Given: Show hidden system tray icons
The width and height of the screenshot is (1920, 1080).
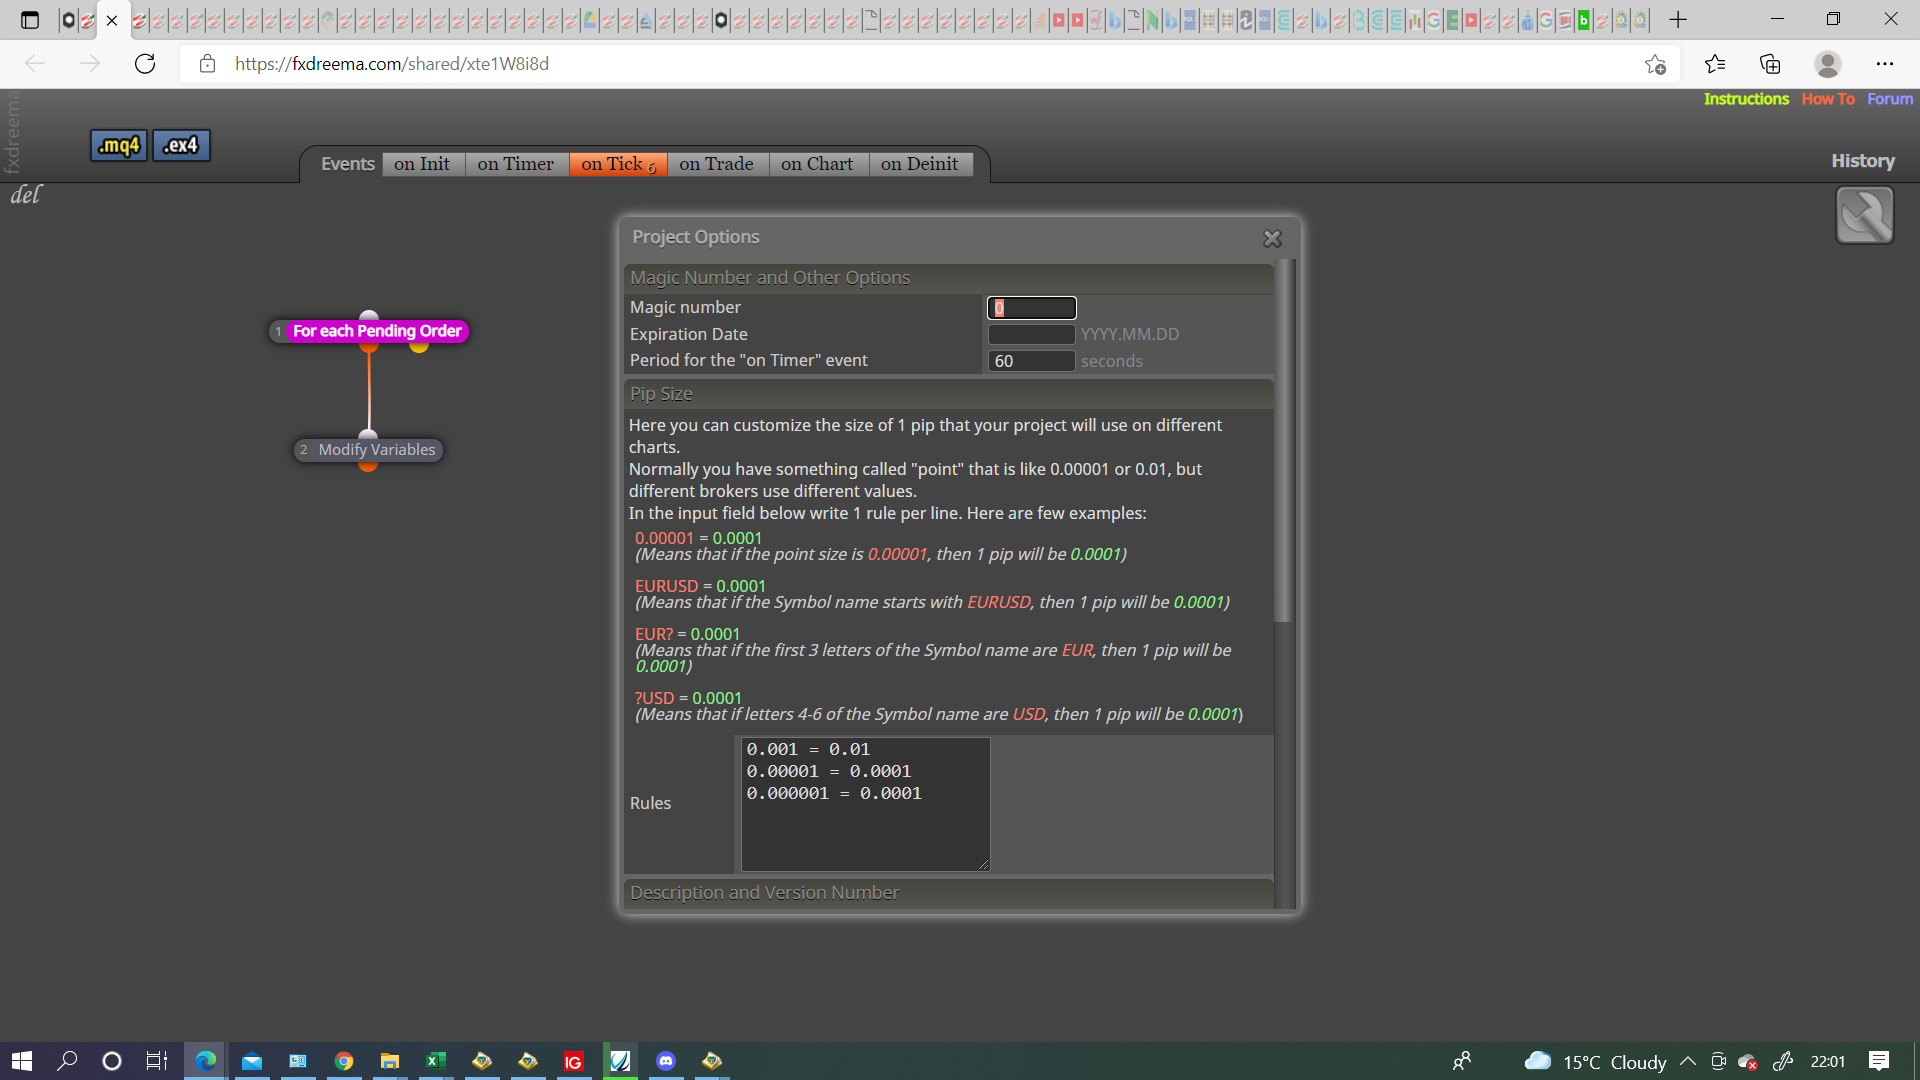Looking at the screenshot, I should pos(1688,1061).
